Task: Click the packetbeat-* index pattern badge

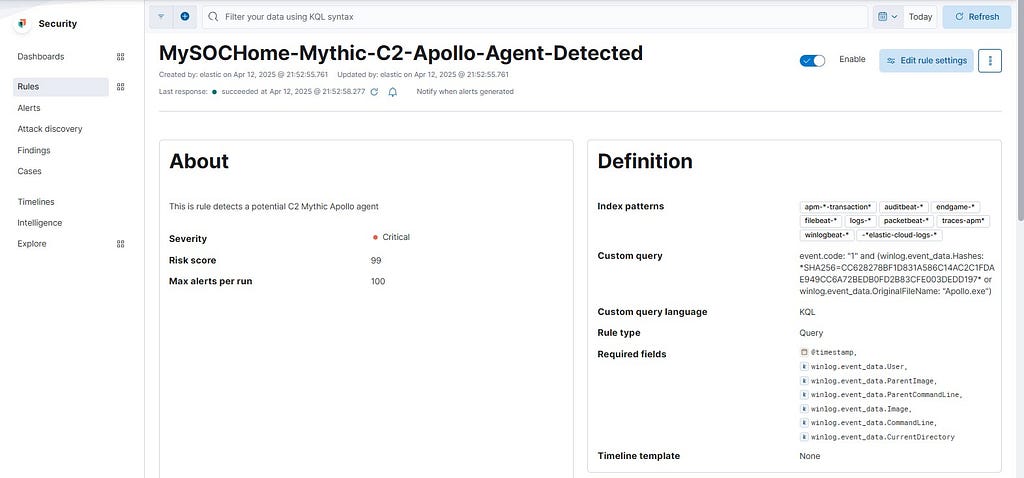Action: click(x=906, y=221)
